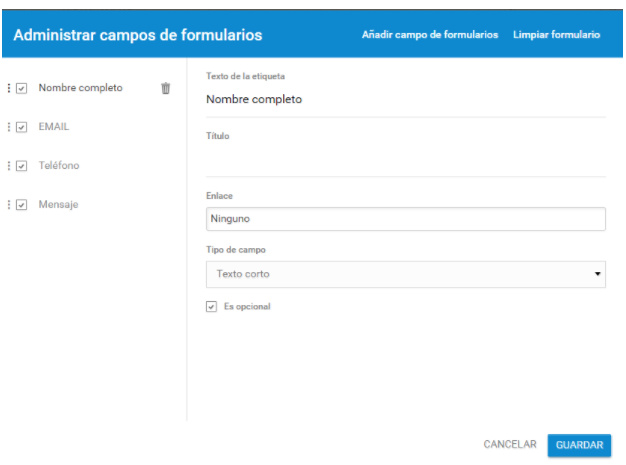Click the Texto de la etiqueta input

tap(406, 99)
